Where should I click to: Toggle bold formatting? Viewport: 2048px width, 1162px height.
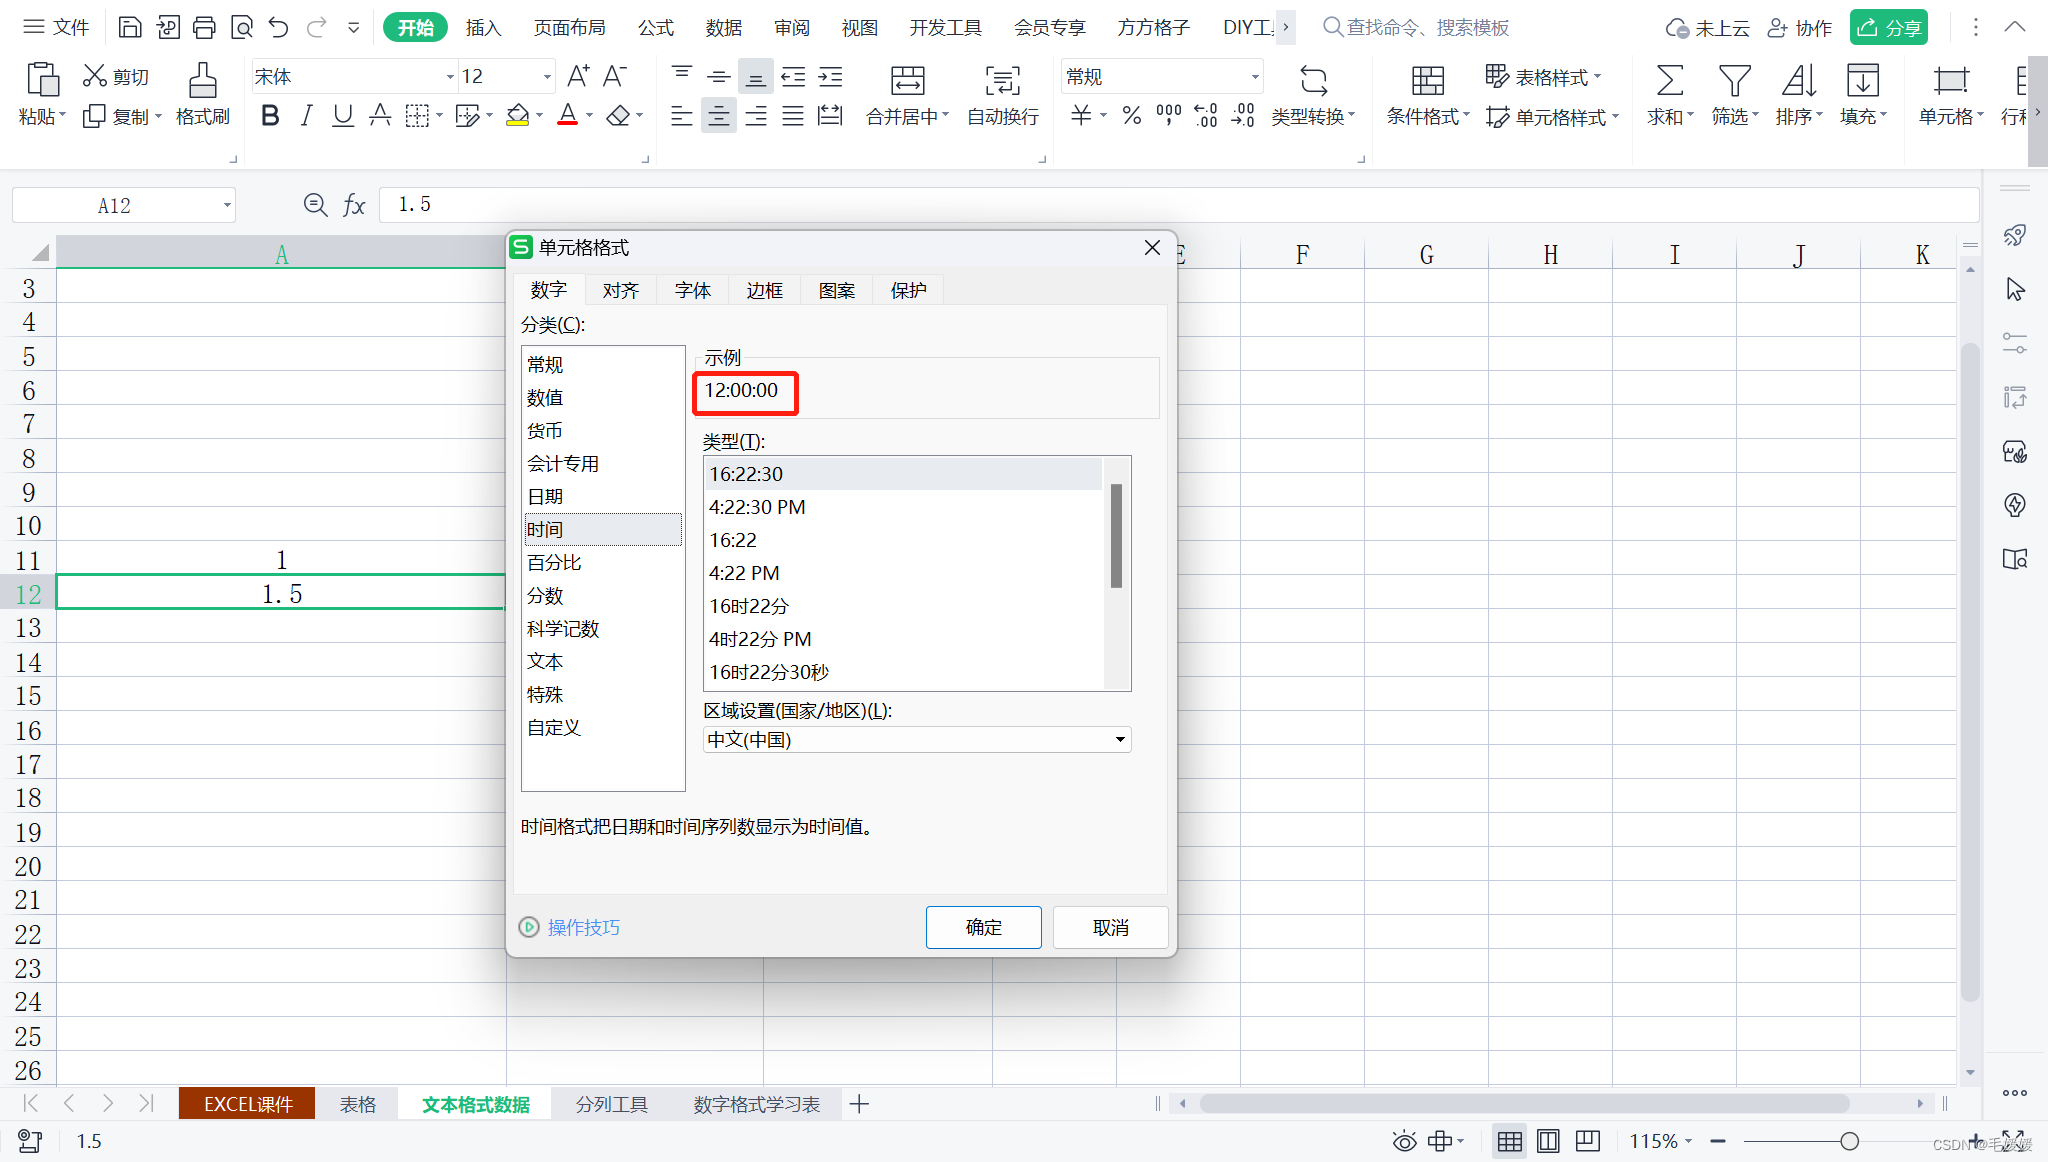click(270, 116)
